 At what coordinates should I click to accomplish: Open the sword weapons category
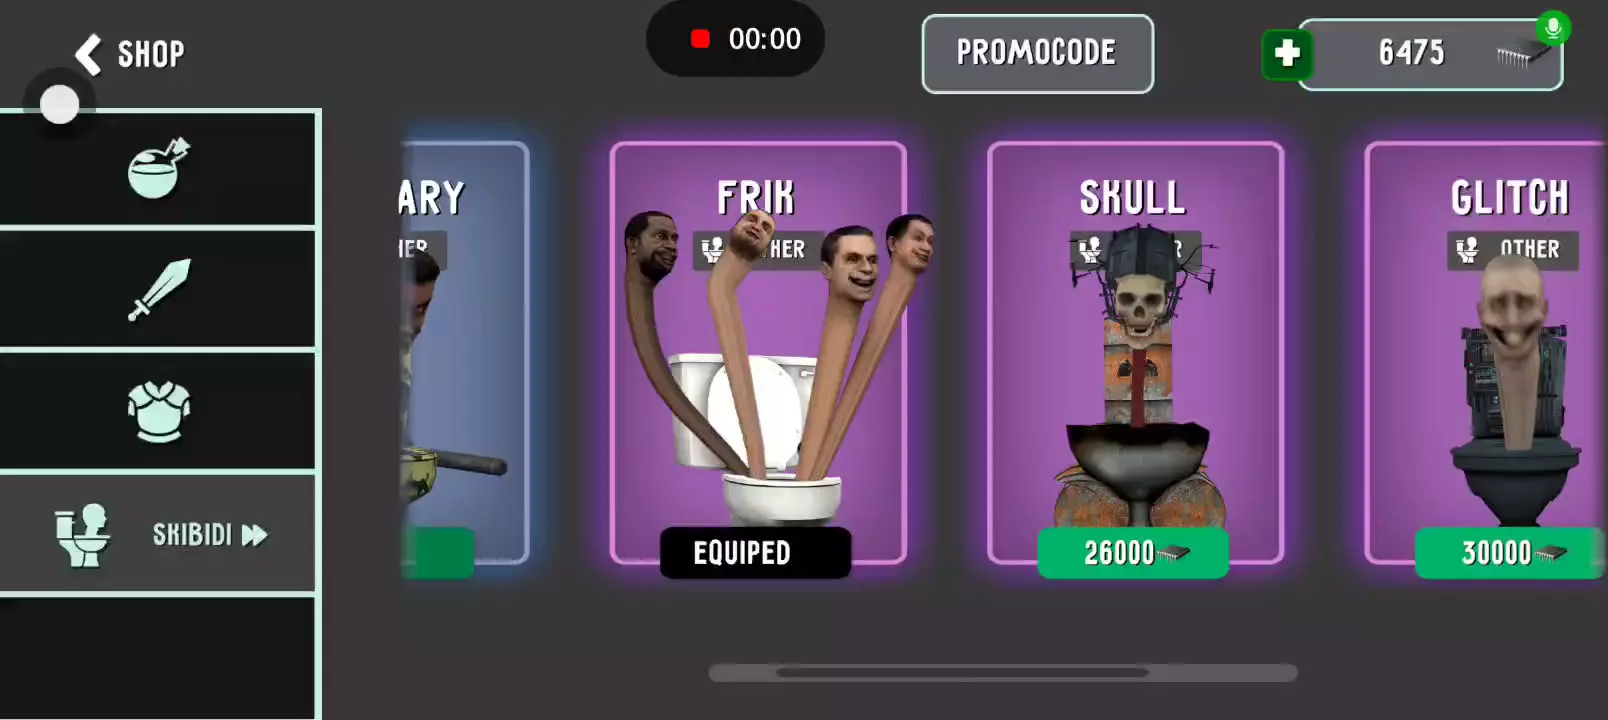pyautogui.click(x=159, y=290)
